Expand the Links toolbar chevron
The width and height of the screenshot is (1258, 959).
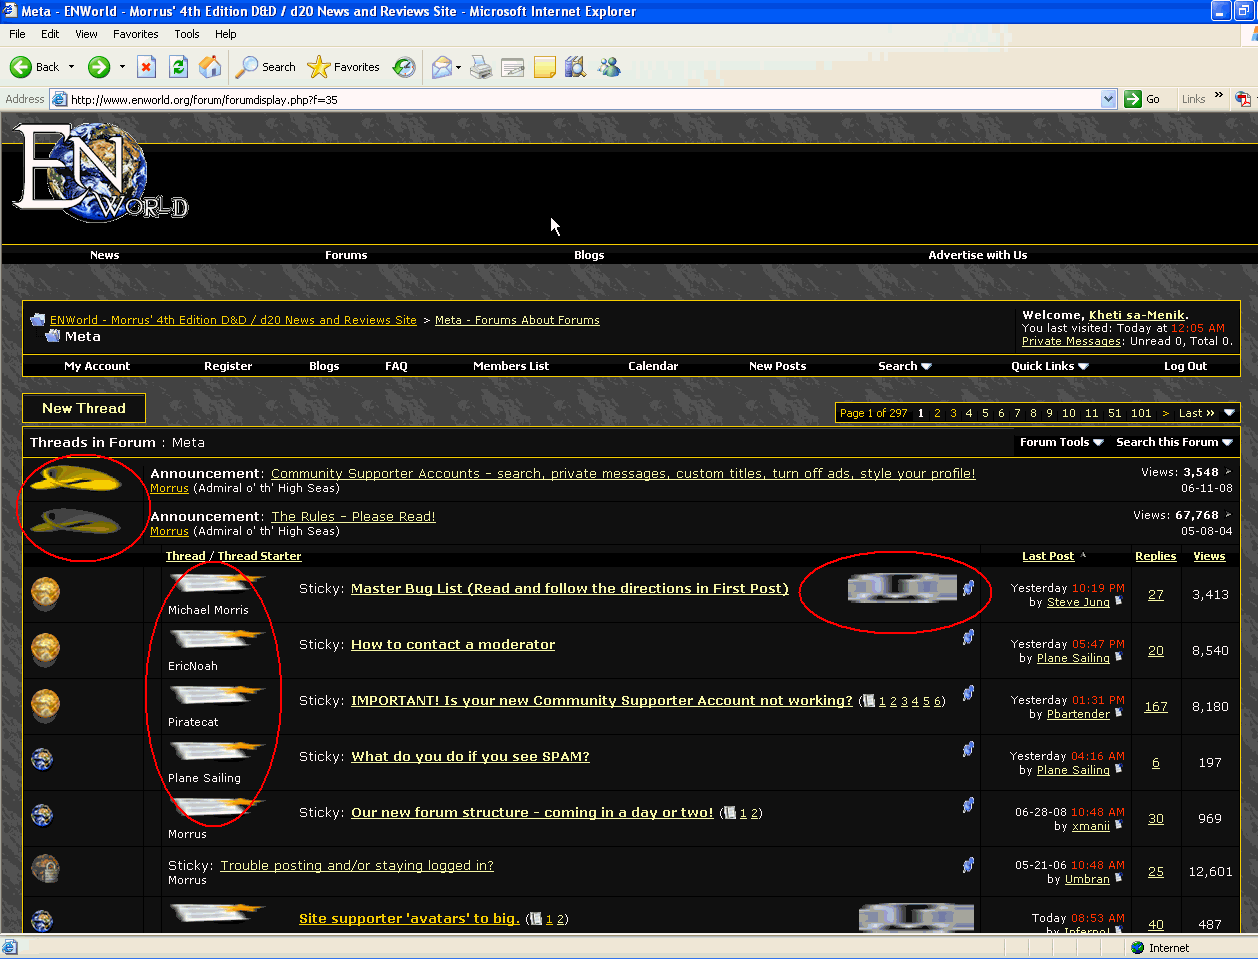(x=1219, y=96)
